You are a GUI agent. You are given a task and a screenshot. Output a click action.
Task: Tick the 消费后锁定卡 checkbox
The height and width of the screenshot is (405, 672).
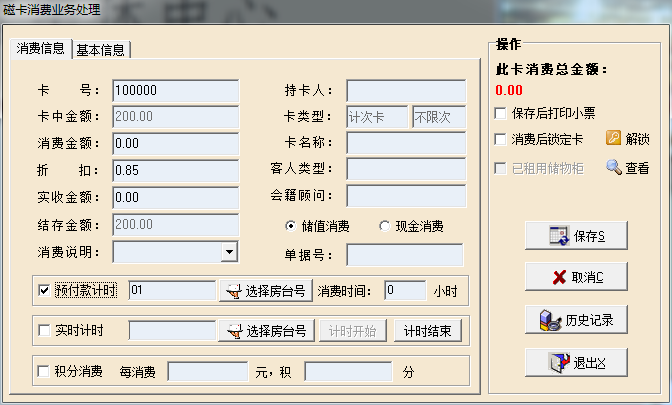[500, 140]
